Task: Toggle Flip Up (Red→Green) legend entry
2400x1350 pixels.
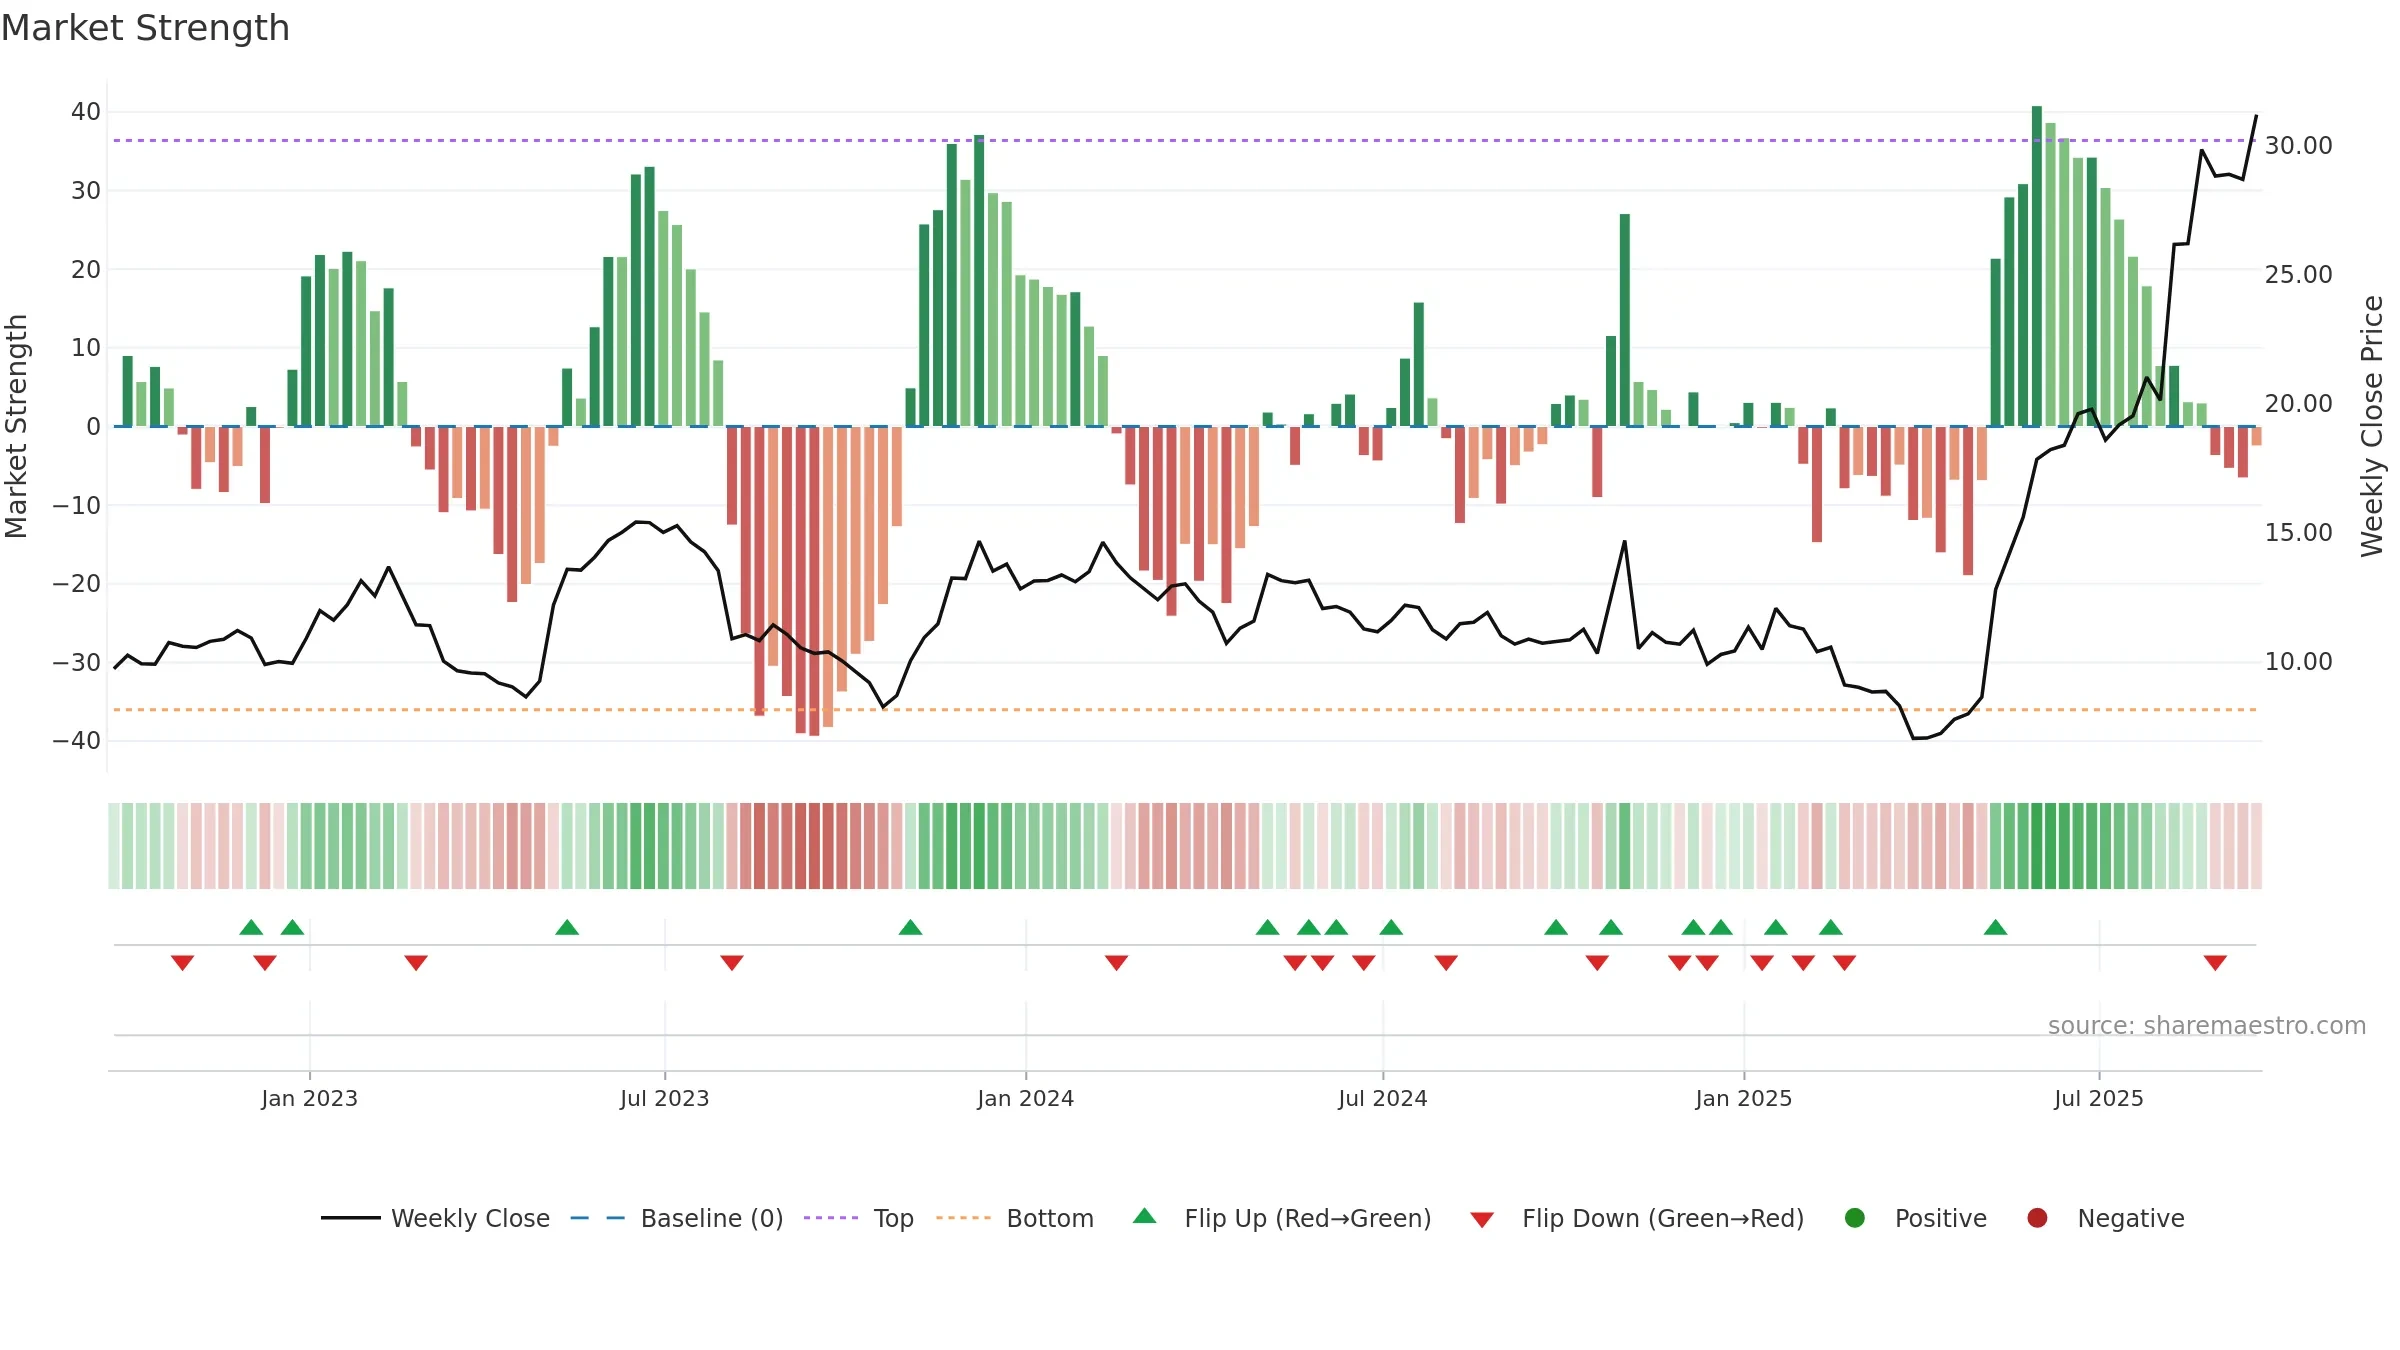Action: tap(1282, 1218)
